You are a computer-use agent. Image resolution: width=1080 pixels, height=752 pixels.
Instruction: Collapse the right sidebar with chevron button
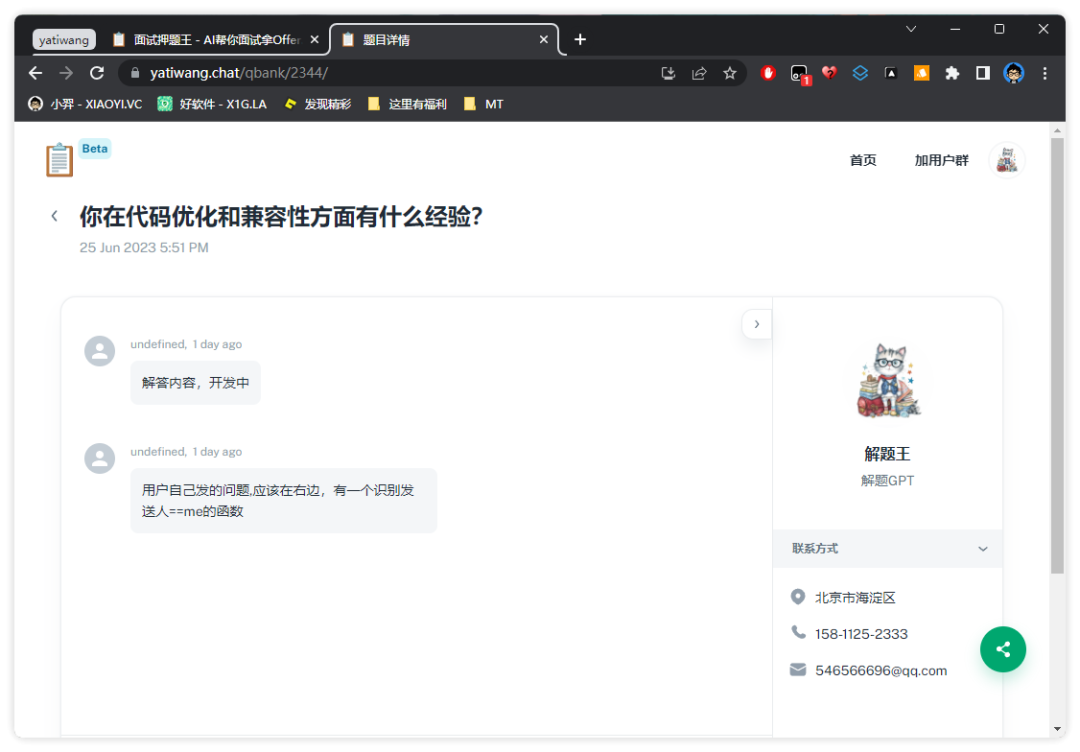756,324
